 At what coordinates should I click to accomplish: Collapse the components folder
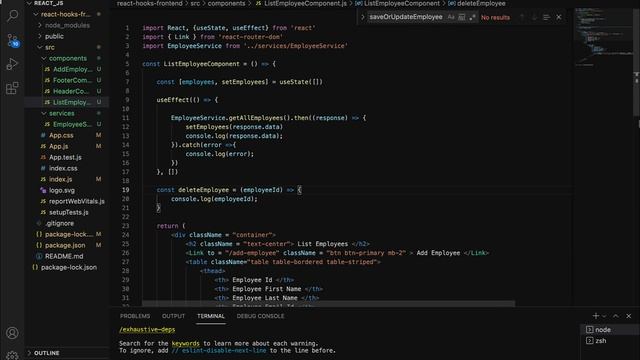tap(67, 58)
